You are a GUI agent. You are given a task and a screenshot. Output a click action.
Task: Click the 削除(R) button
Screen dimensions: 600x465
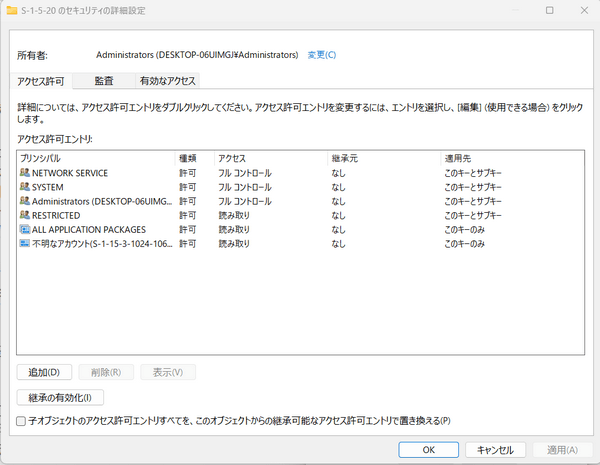click(106, 372)
